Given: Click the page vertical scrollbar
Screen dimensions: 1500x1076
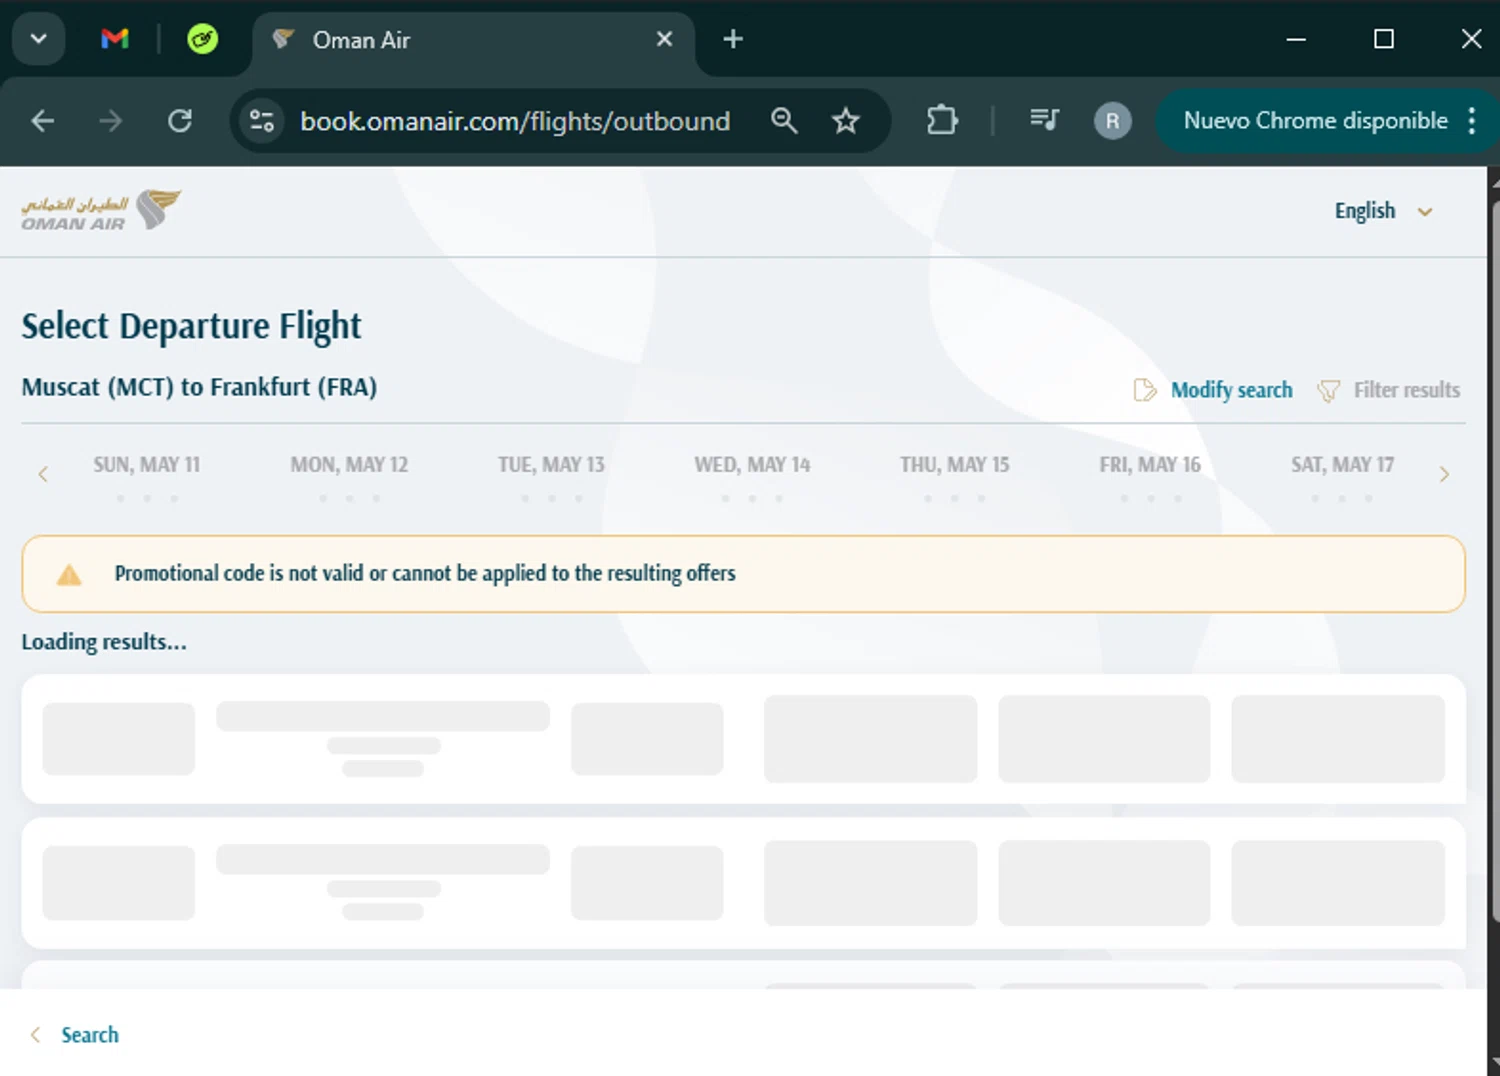Looking at the screenshot, I should coord(1494,560).
